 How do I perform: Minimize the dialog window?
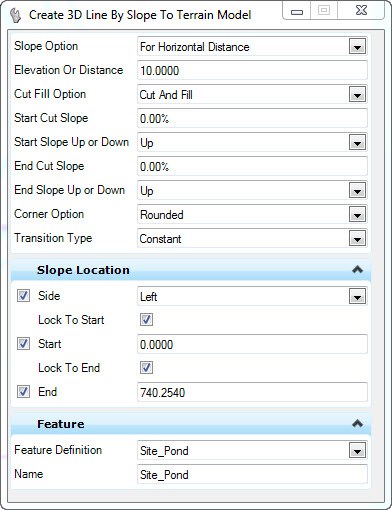click(x=297, y=11)
